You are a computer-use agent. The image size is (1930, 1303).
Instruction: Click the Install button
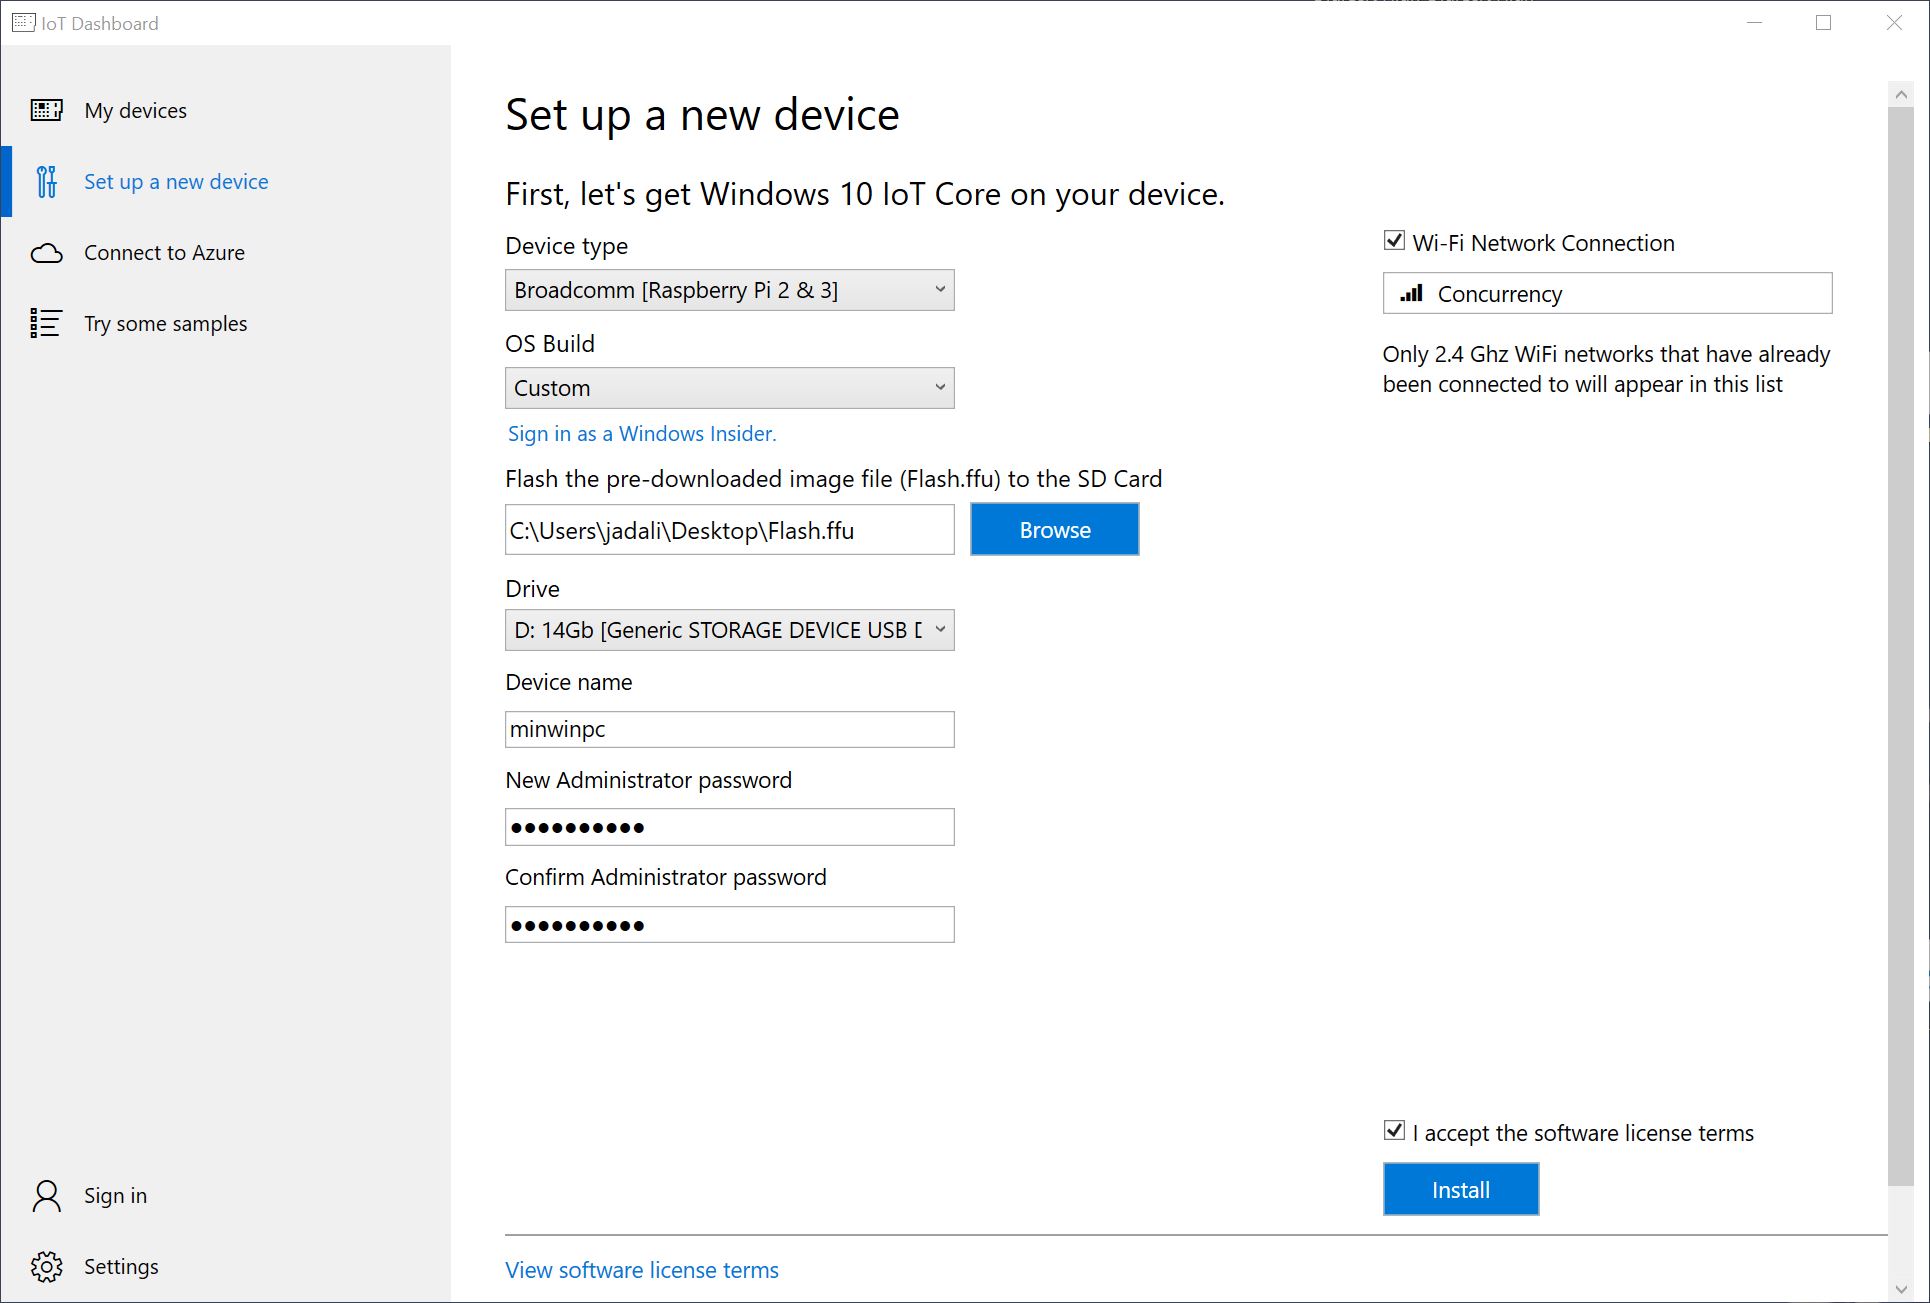pos(1460,1189)
